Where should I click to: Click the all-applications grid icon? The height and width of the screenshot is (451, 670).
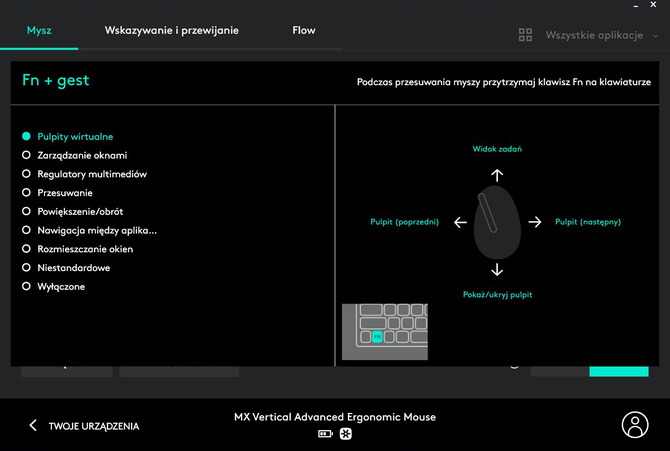(x=526, y=35)
